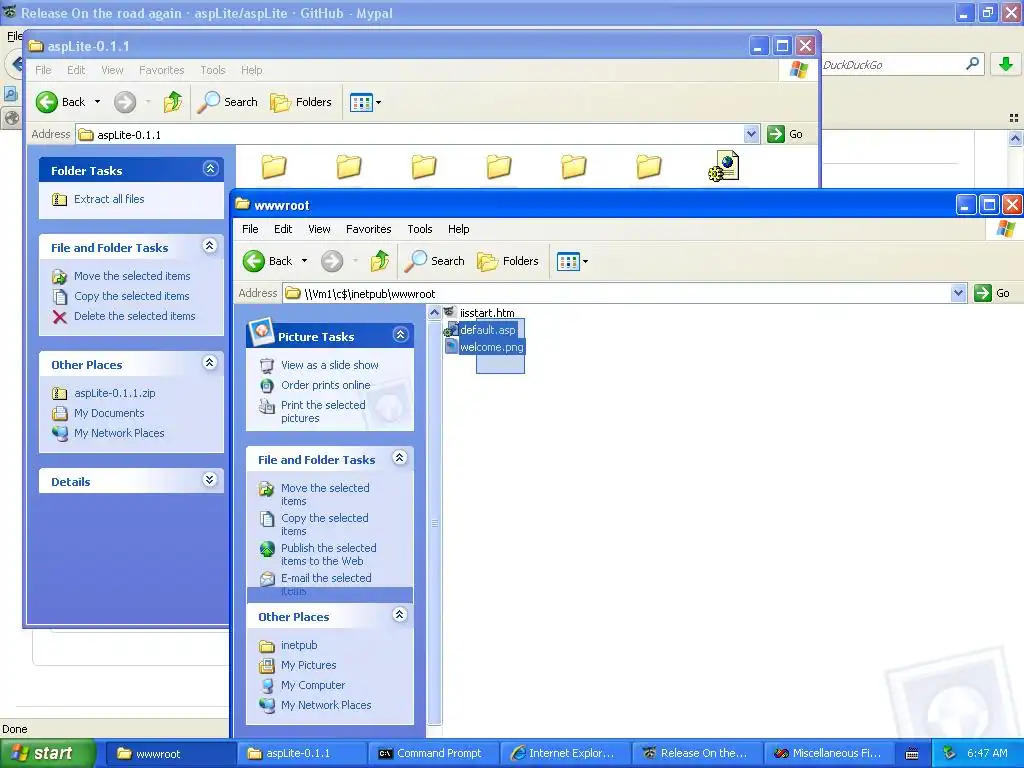Go up one level in wwwroot window
The image size is (1024, 768).
[379, 261]
